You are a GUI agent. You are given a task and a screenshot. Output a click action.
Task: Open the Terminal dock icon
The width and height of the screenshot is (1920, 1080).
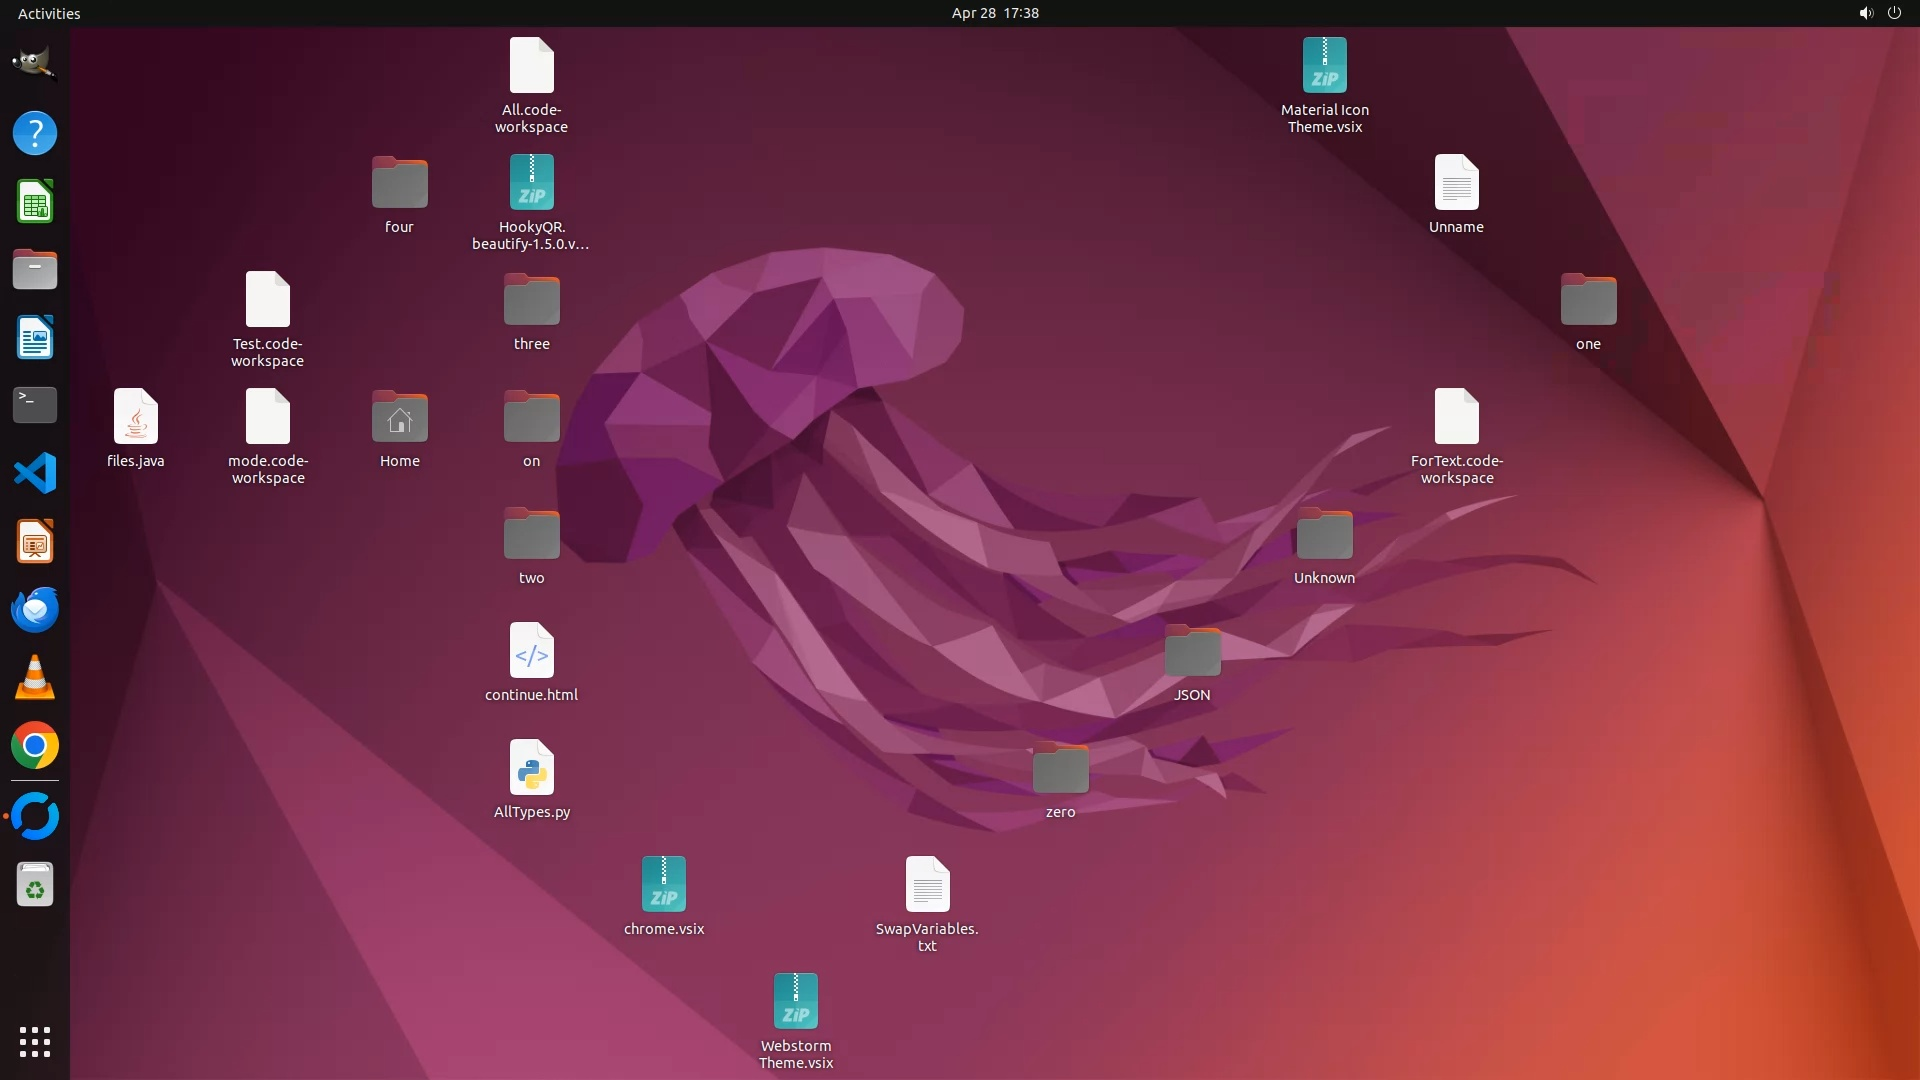click(35, 405)
